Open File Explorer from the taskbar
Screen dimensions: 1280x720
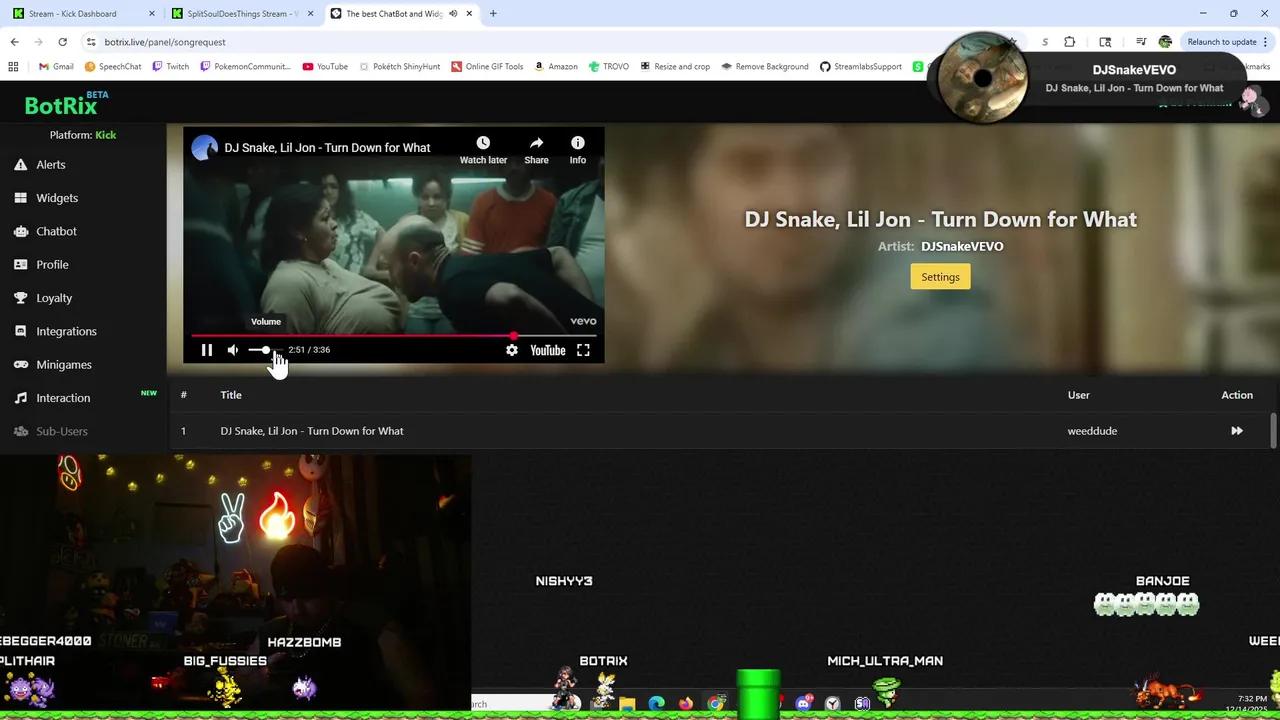coord(627,704)
